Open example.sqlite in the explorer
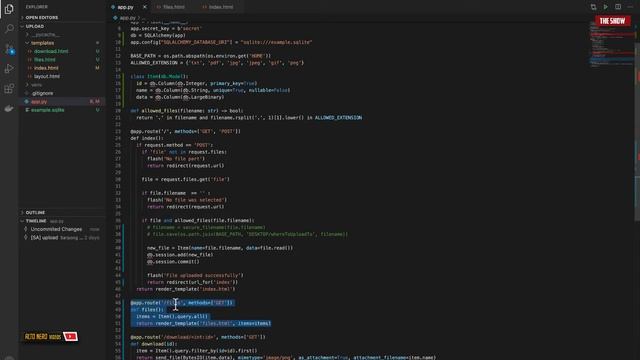The width and height of the screenshot is (640, 360). point(48,110)
